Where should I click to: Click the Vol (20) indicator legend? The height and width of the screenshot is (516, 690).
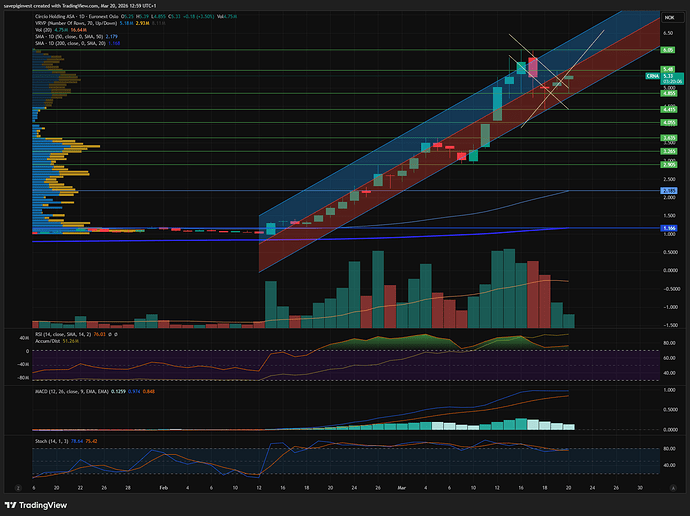click(44, 31)
